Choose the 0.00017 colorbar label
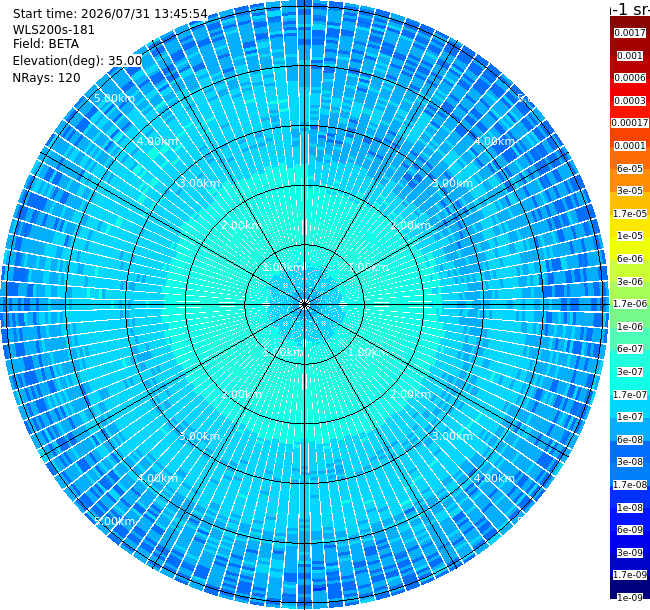This screenshot has width=650, height=610. (x=630, y=123)
